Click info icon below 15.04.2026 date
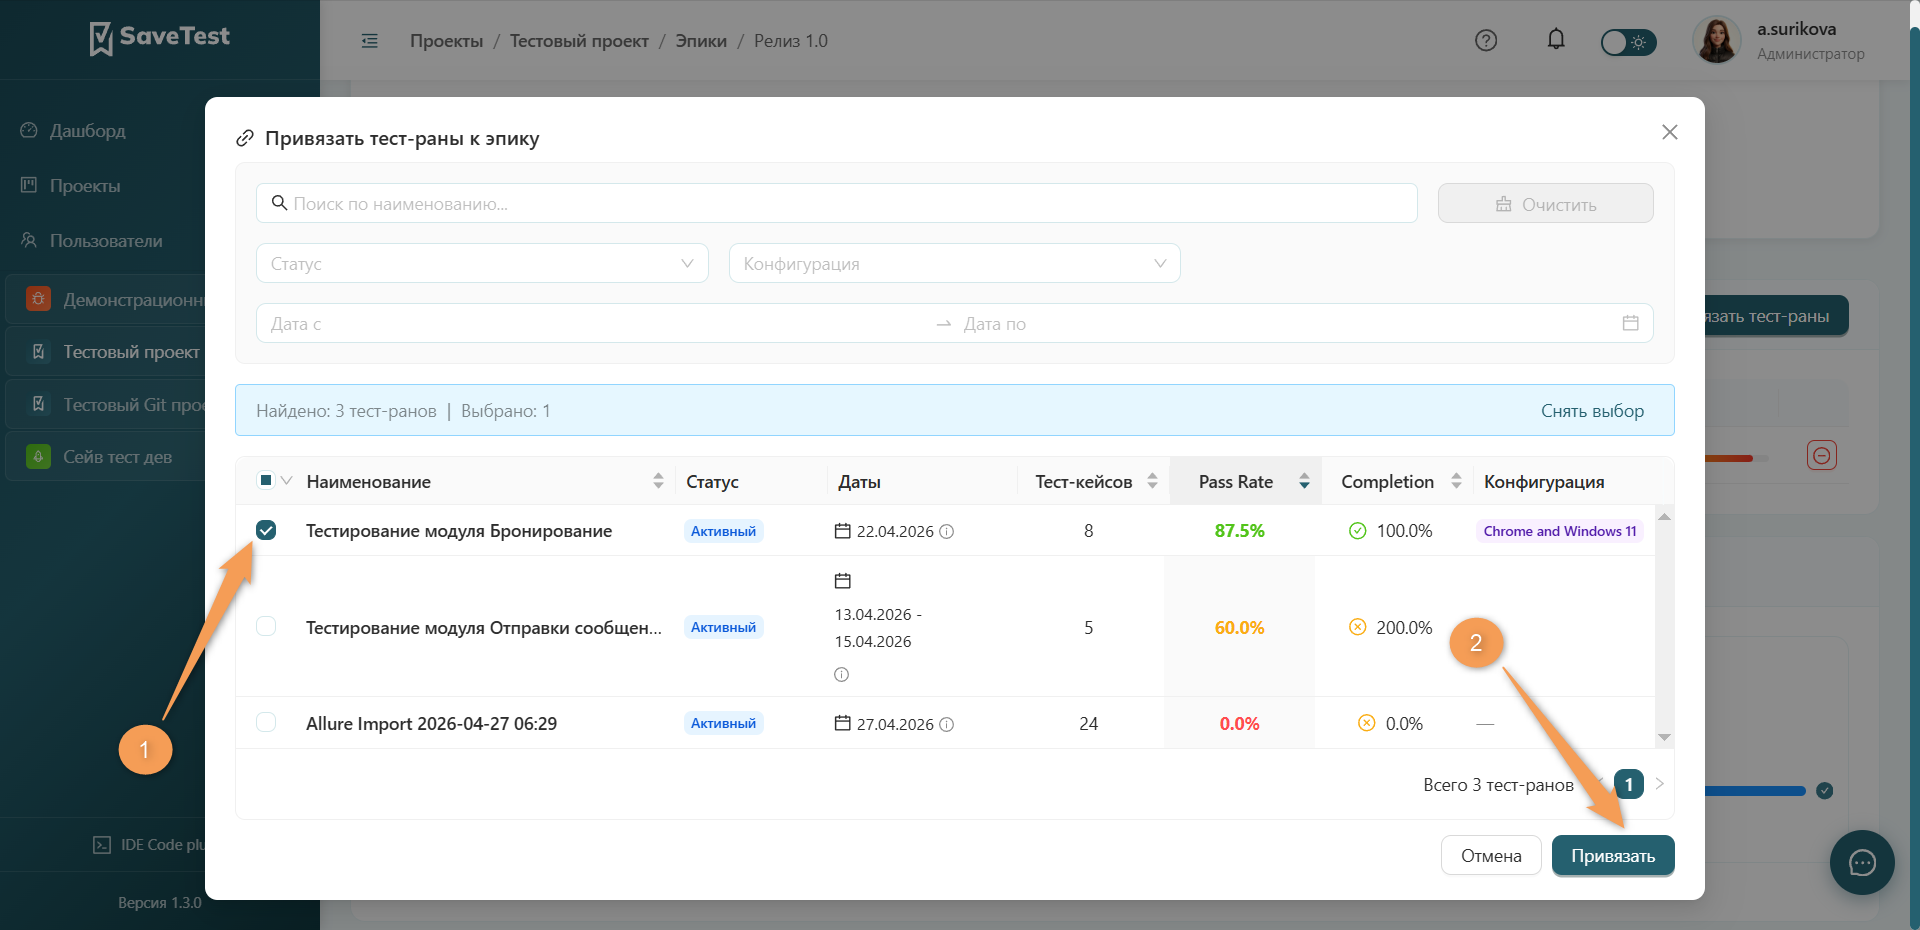 [841, 674]
